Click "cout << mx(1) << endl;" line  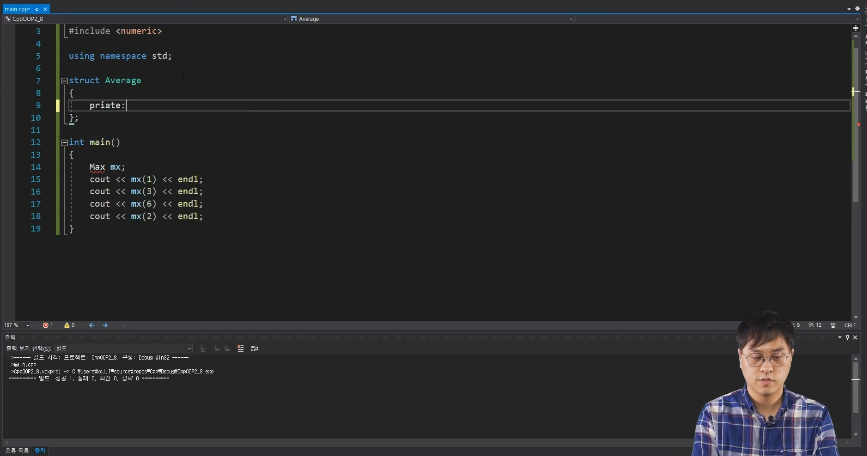(146, 179)
